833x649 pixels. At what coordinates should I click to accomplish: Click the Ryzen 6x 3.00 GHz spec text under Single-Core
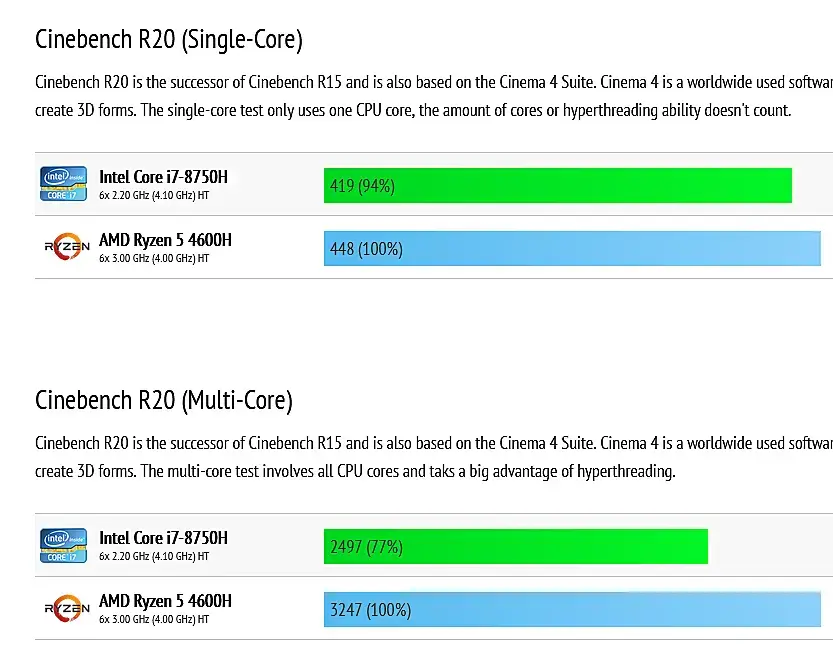(154, 258)
